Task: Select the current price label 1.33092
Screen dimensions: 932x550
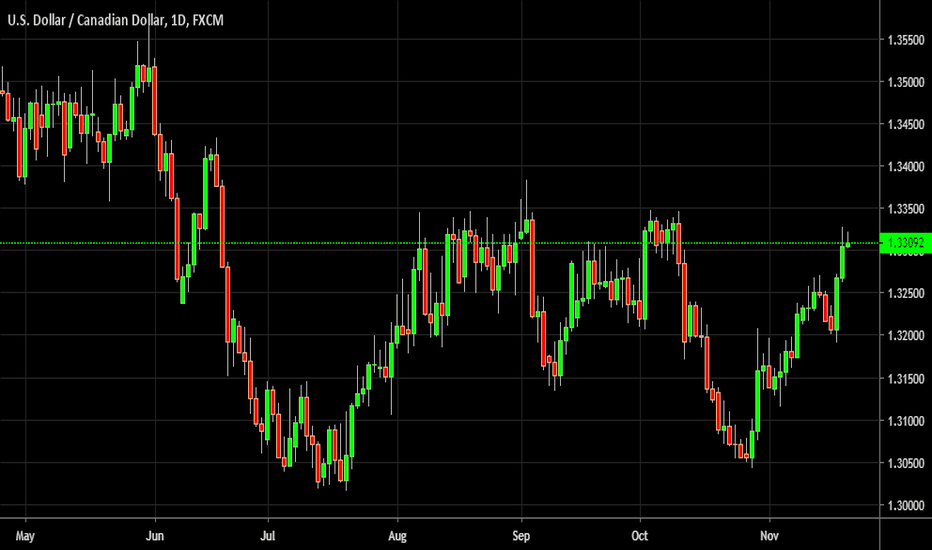Action: point(905,243)
